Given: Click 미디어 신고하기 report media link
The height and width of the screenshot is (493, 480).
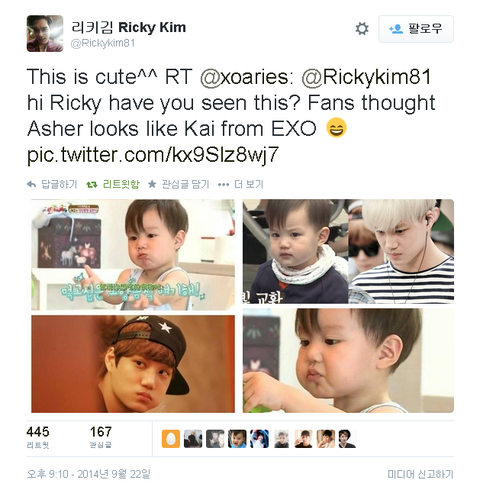Looking at the screenshot, I should (x=420, y=474).
